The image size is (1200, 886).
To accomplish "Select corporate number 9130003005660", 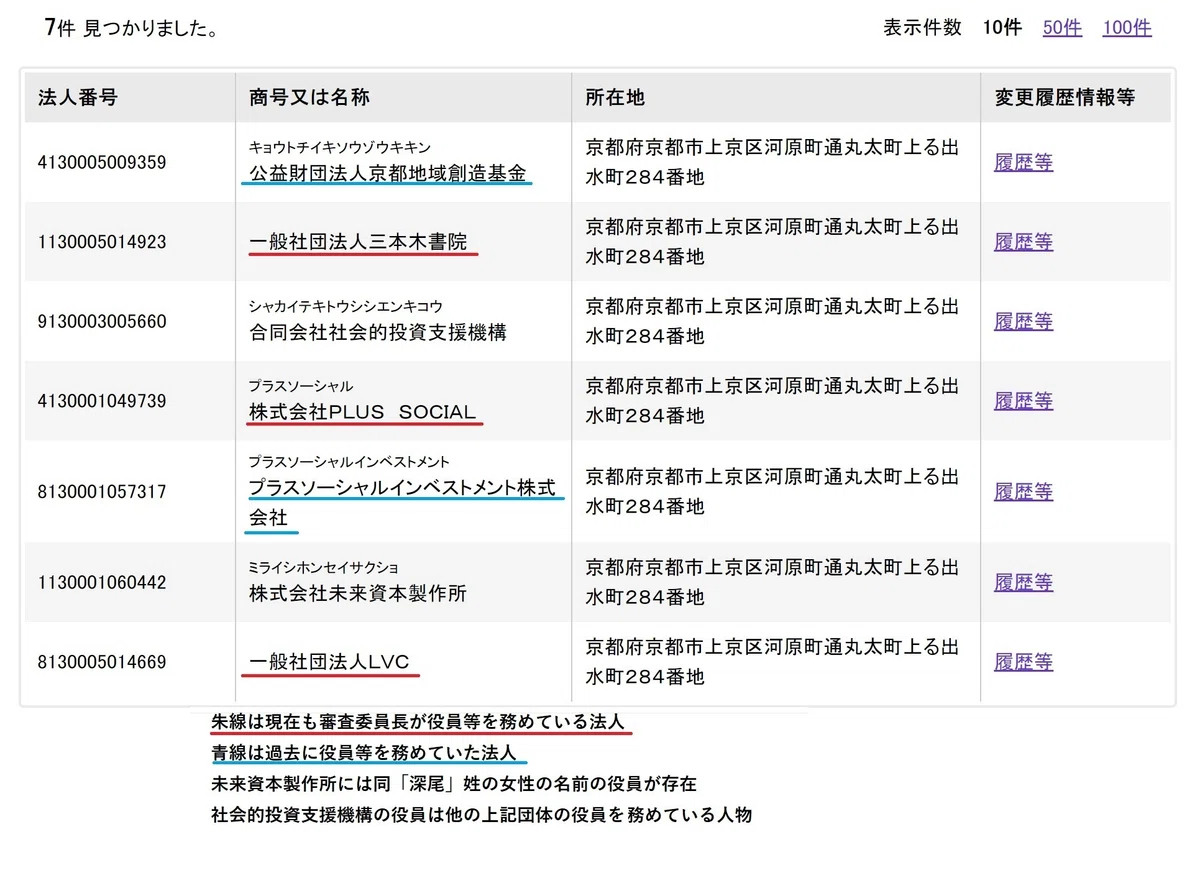I will [102, 322].
